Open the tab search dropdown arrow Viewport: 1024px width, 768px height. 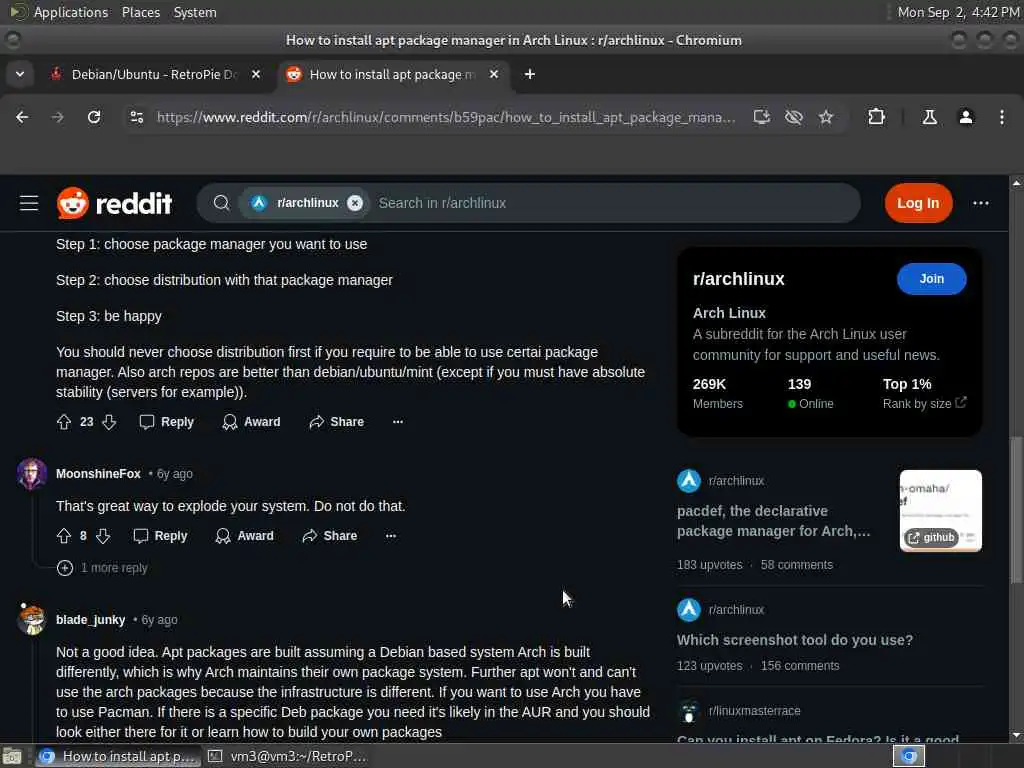coord(20,74)
